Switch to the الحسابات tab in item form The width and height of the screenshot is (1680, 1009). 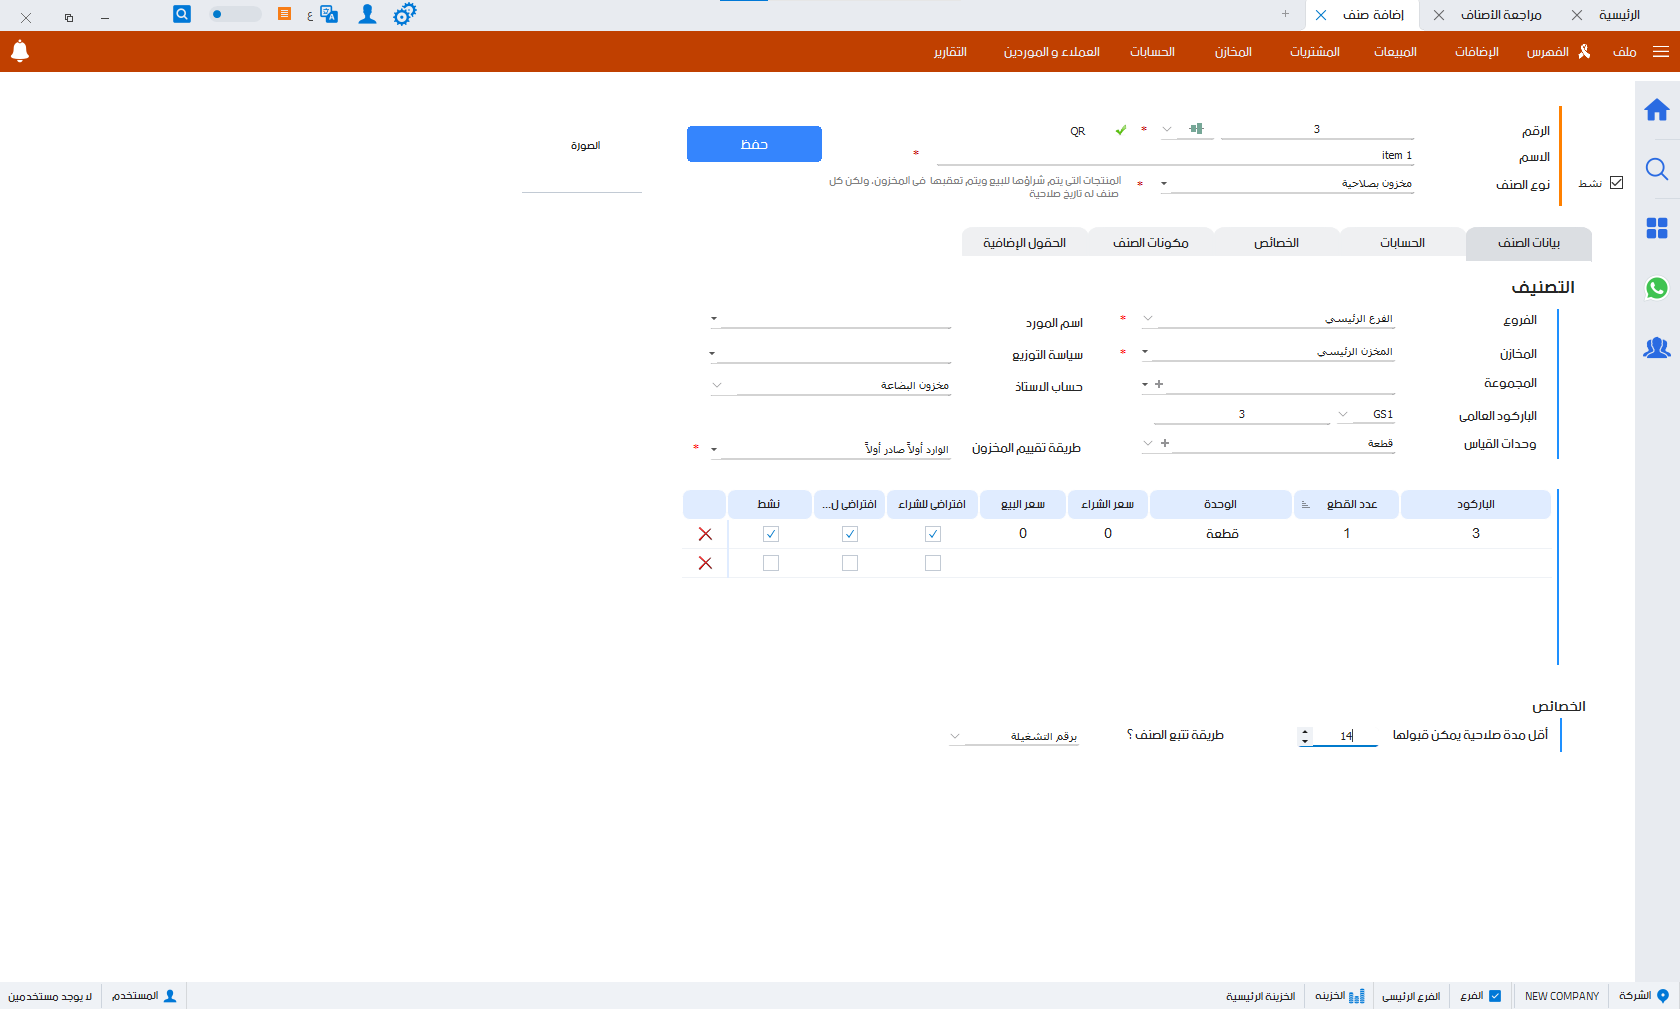(1402, 243)
